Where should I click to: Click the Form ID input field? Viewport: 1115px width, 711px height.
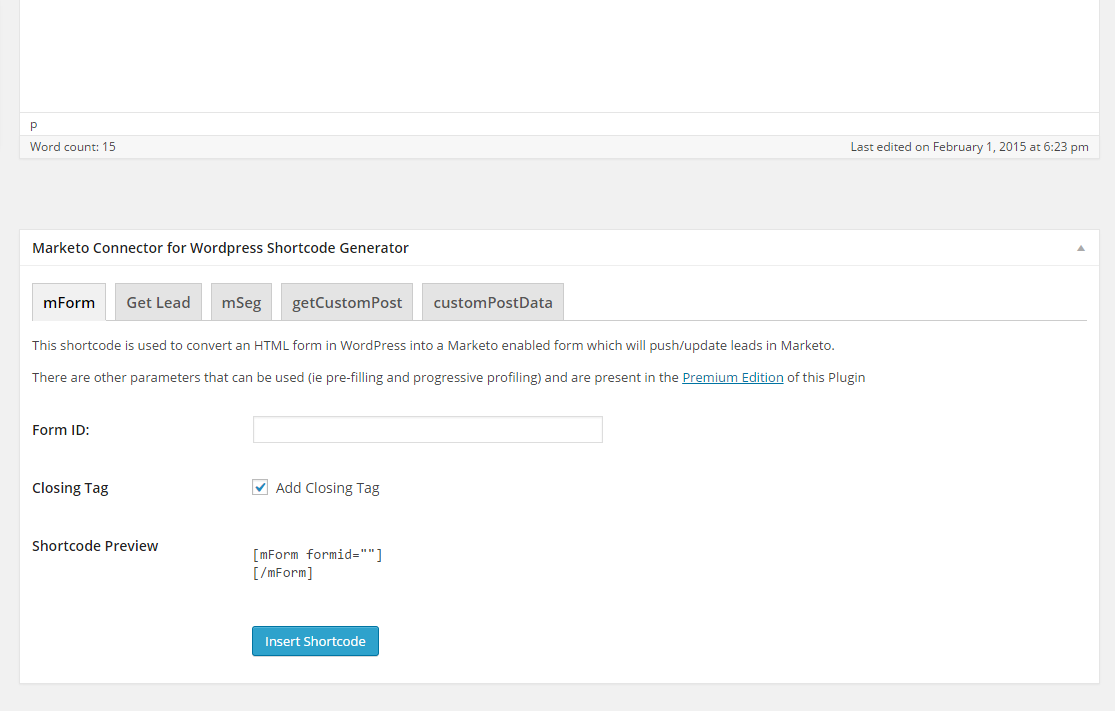coord(427,429)
